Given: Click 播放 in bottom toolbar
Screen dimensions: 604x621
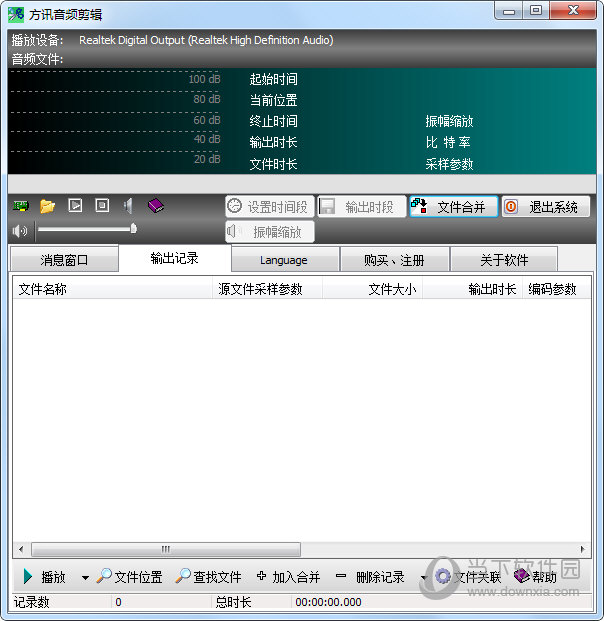Looking at the screenshot, I should coord(44,577).
